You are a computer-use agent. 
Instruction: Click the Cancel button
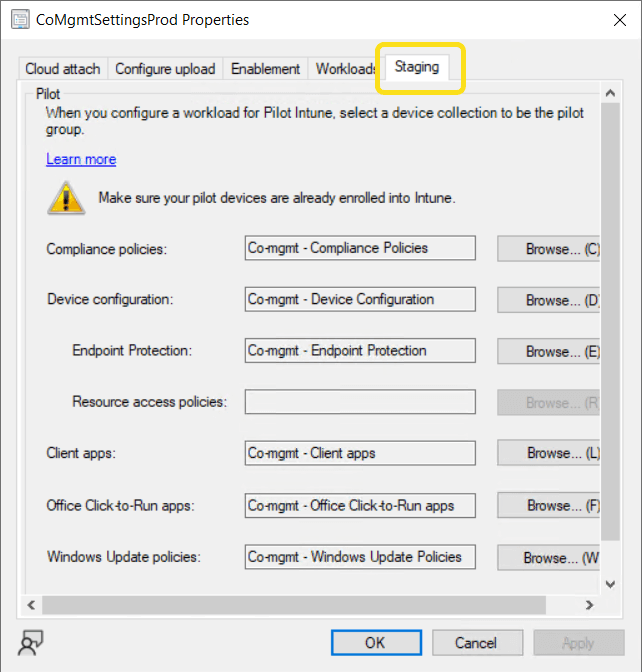point(477,642)
